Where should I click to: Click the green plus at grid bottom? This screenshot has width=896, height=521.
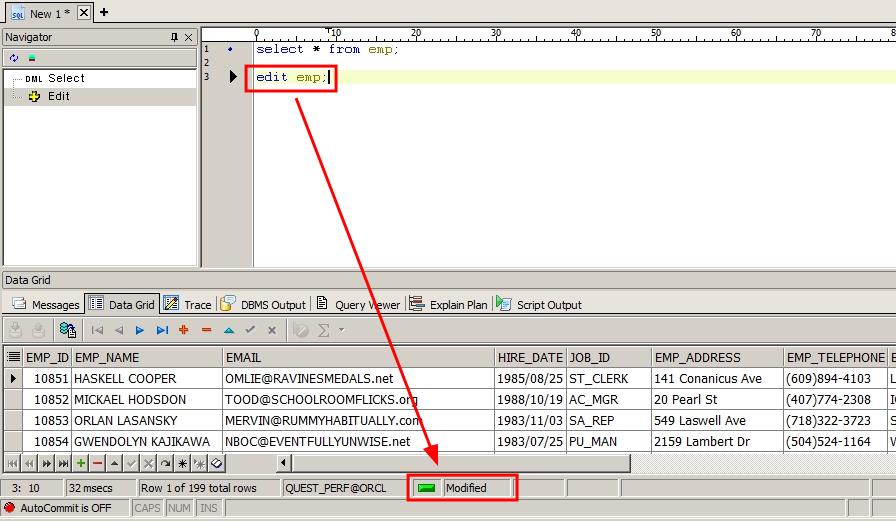[x=81, y=463]
